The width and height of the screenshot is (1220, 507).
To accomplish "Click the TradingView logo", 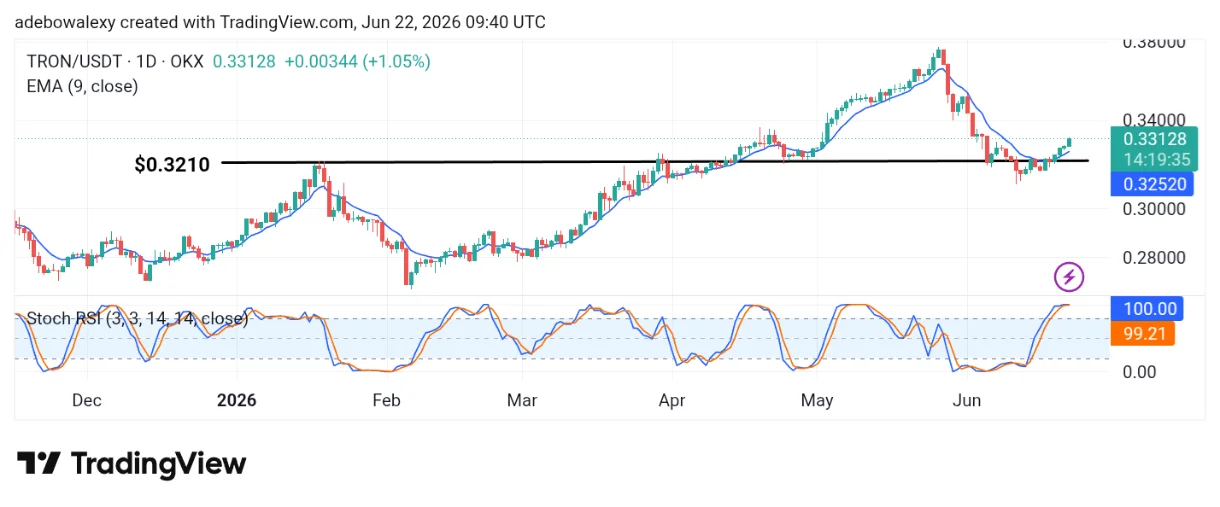I will tap(131, 464).
